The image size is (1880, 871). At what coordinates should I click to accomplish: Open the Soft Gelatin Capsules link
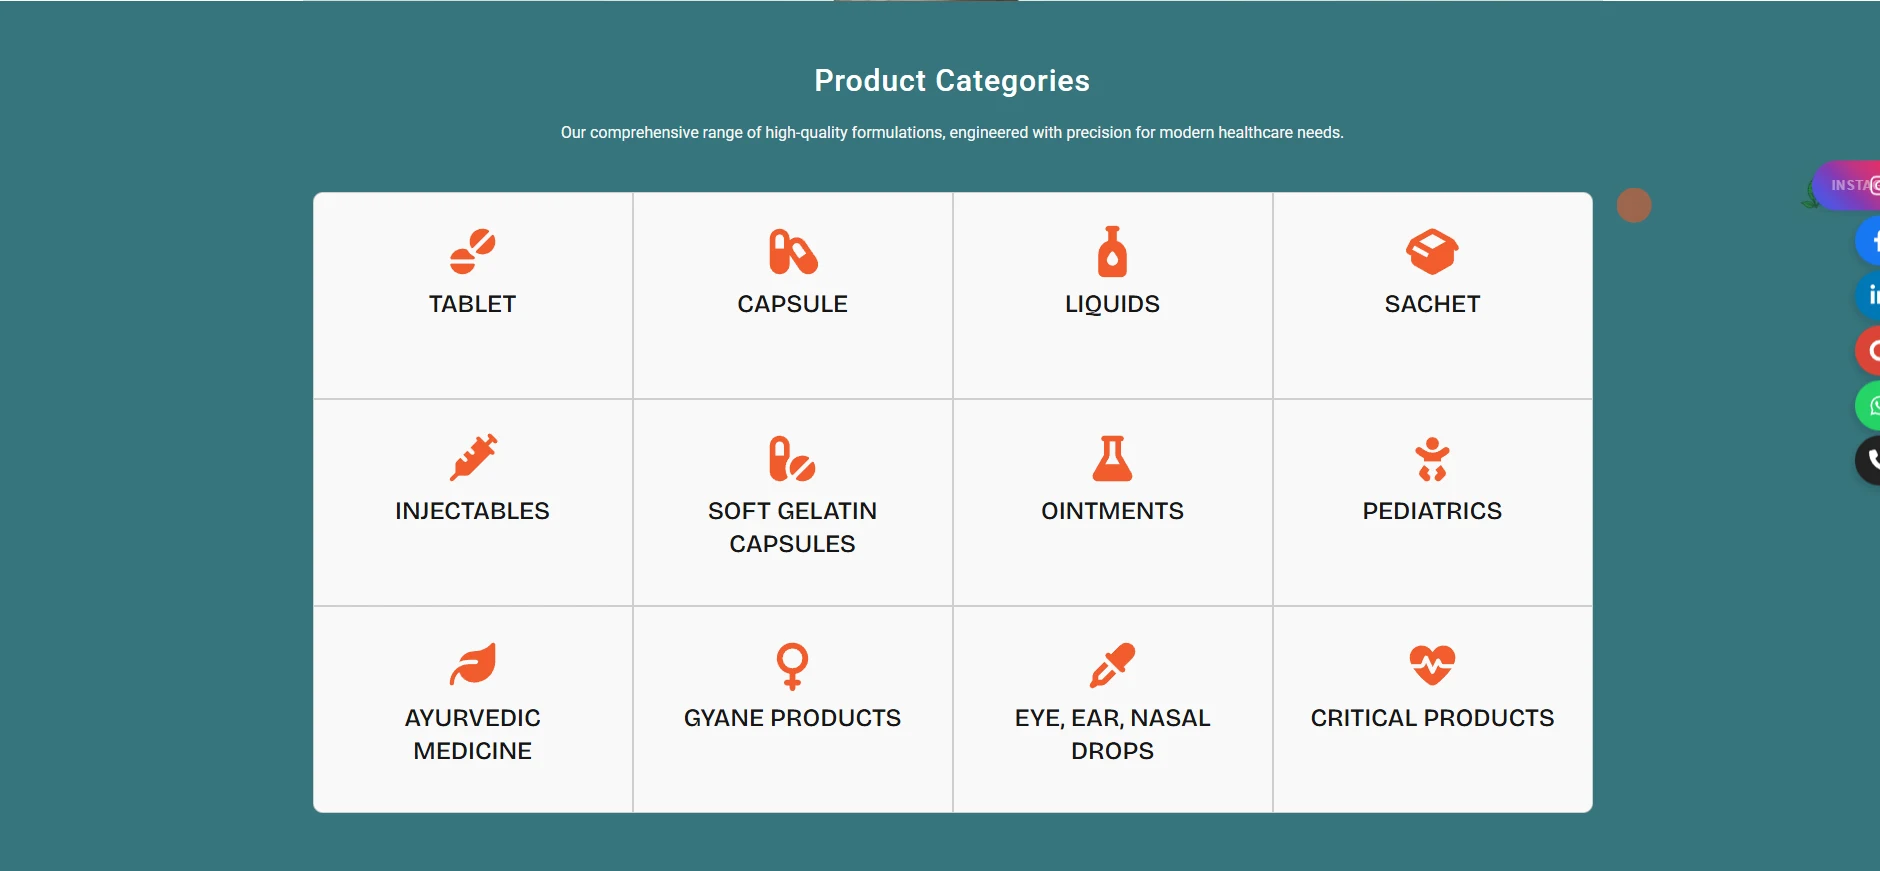tap(792, 527)
